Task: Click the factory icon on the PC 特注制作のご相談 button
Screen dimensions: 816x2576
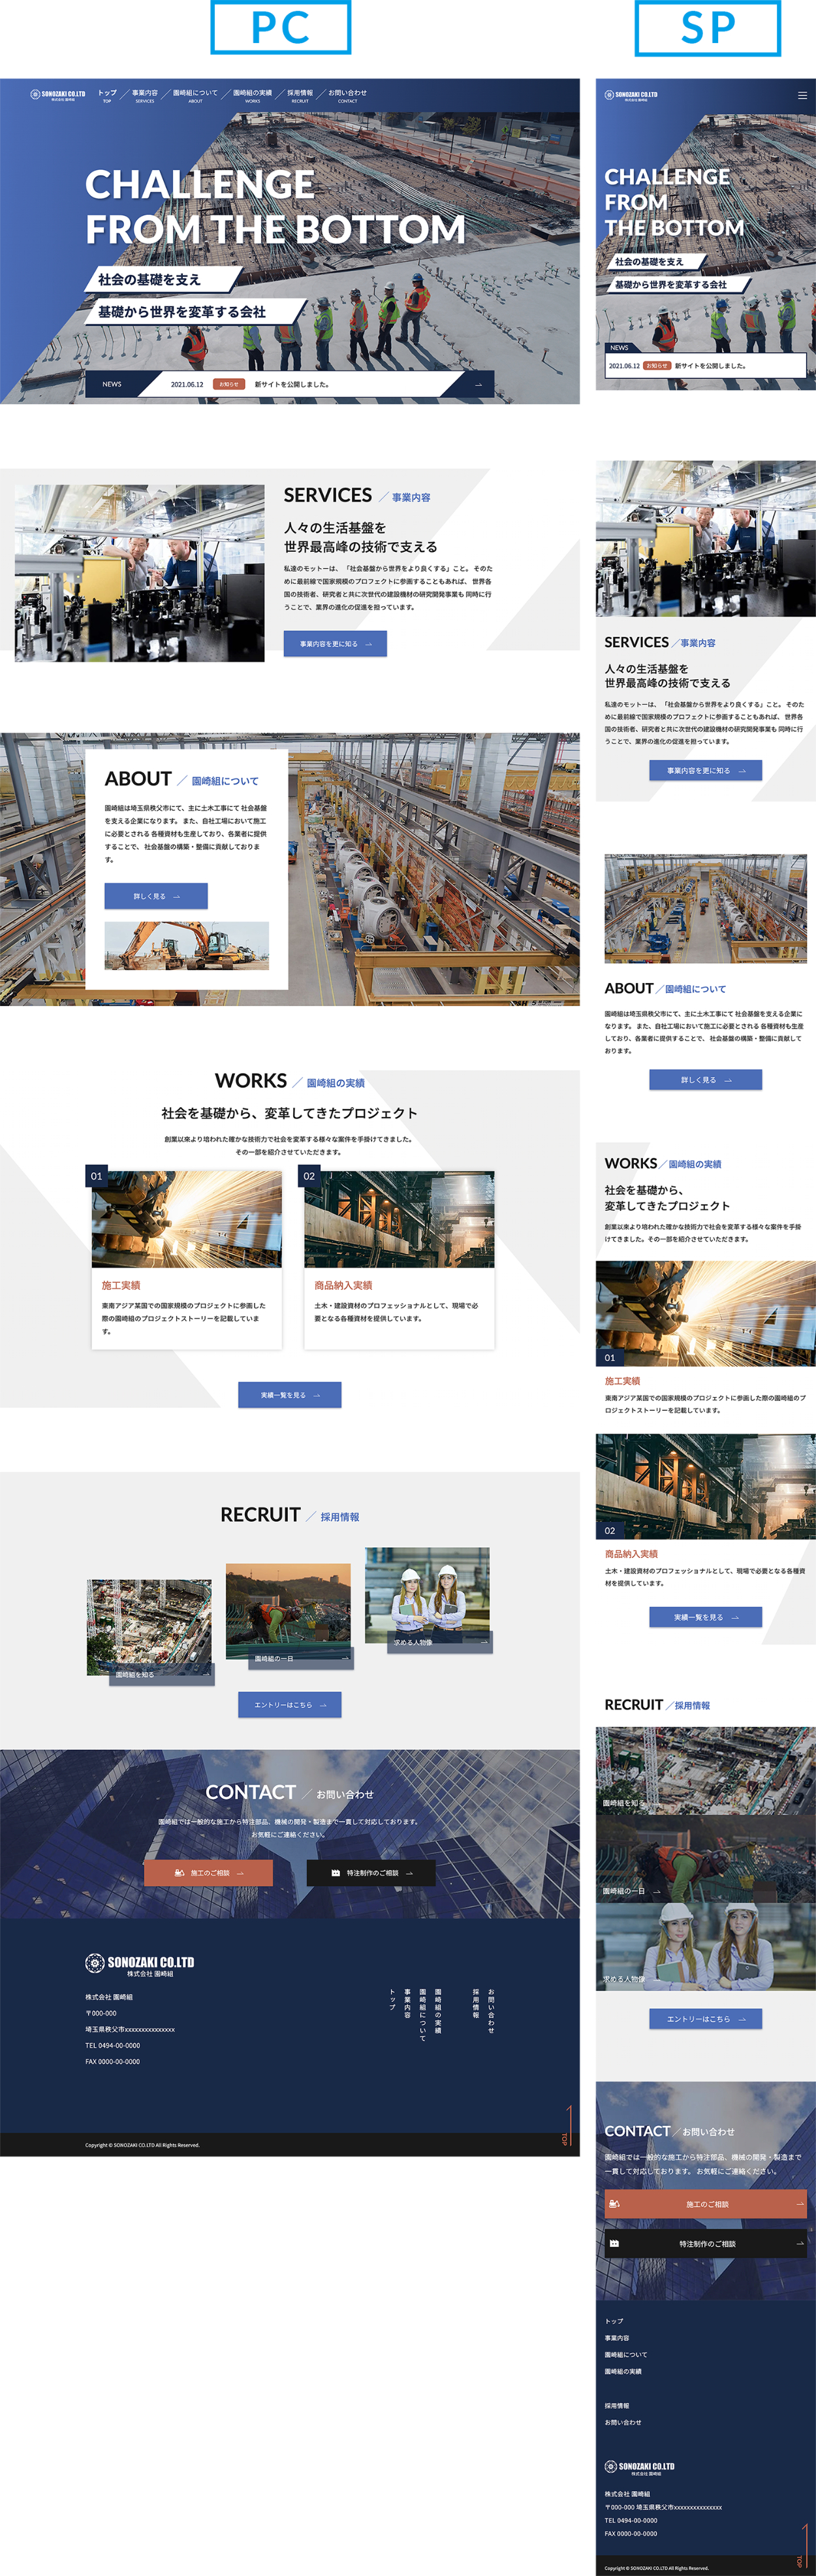Action: 335,1873
